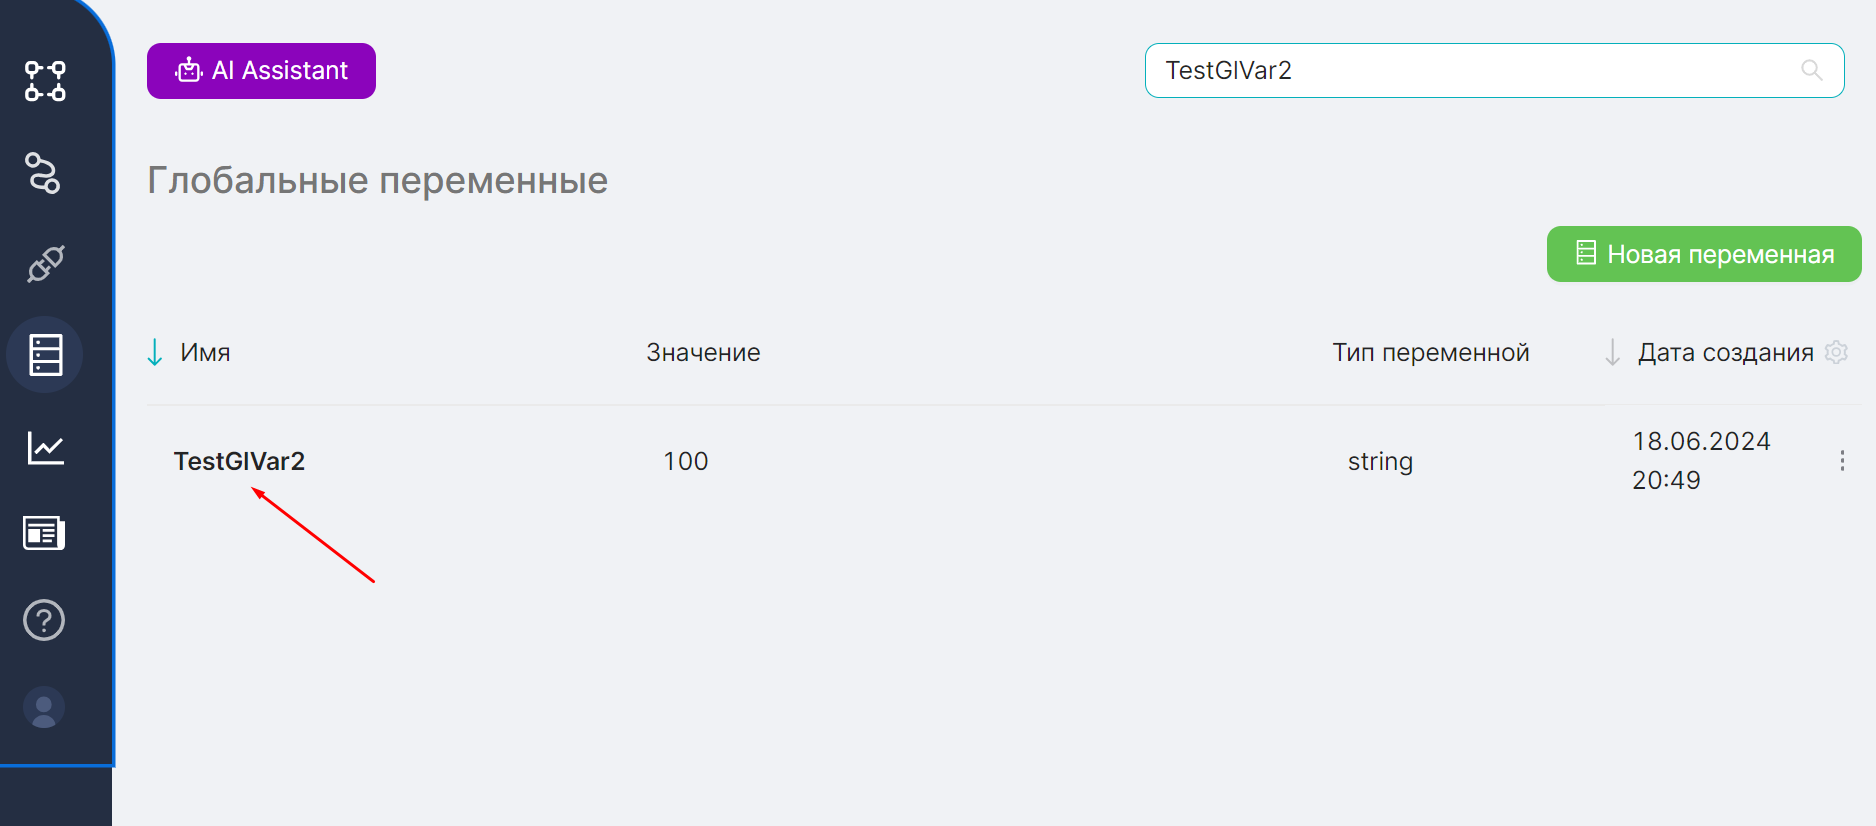Open the news page icon in sidebar
This screenshot has width=1876, height=826.
coord(44,533)
